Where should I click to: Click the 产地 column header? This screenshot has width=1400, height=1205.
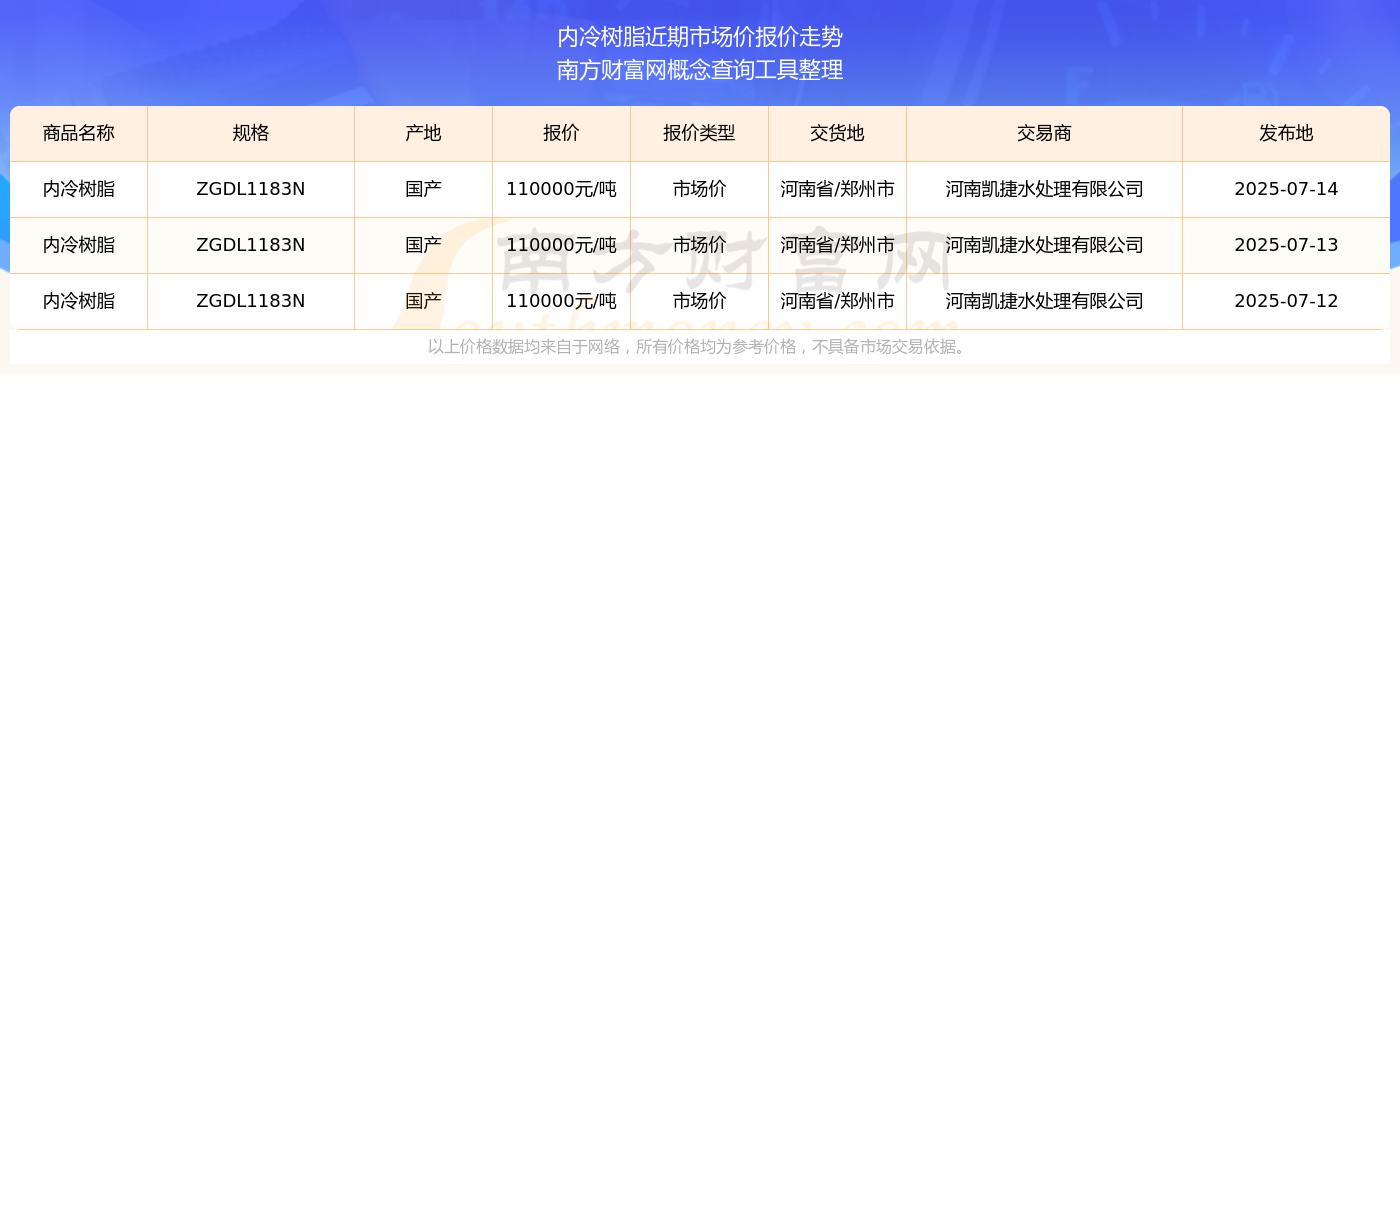tap(424, 134)
